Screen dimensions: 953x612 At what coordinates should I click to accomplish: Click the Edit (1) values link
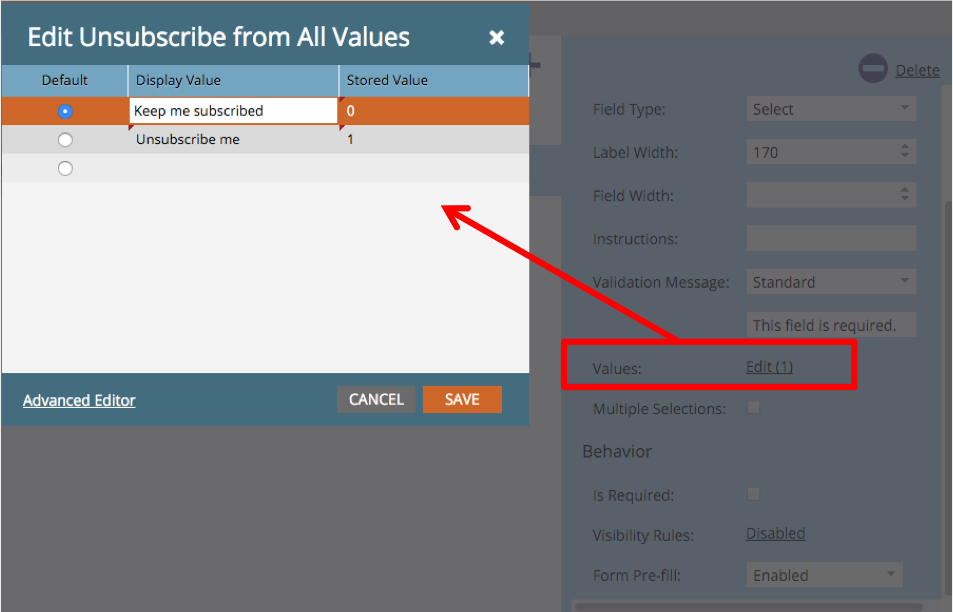tap(769, 367)
